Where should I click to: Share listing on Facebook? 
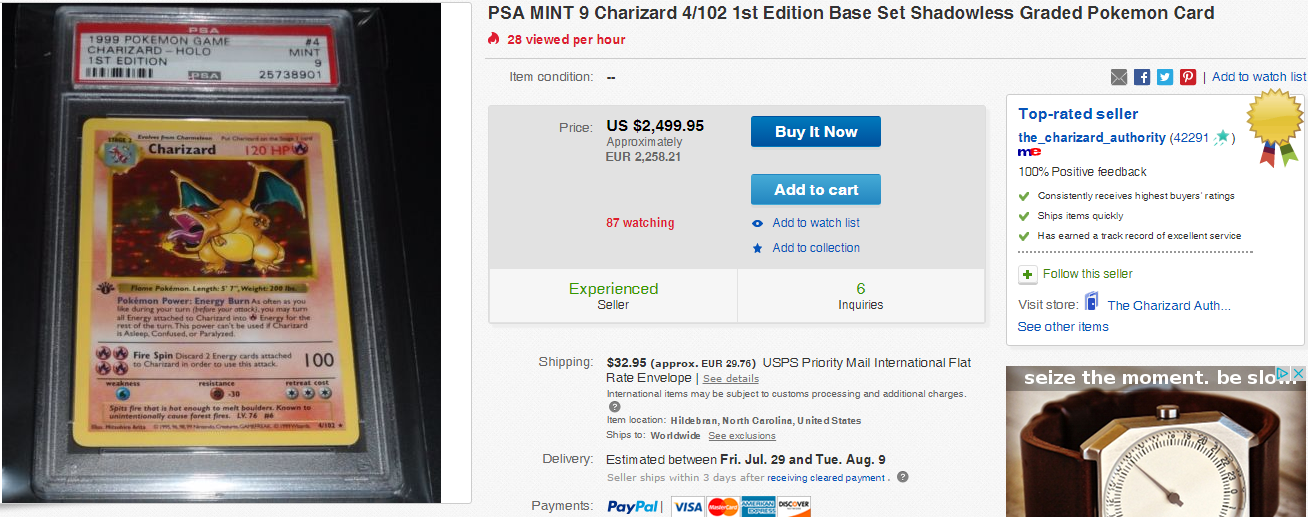[1142, 77]
